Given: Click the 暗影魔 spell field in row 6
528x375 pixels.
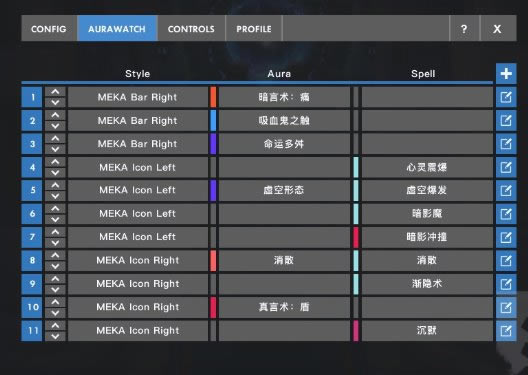Looking at the screenshot, I should coord(427,214).
